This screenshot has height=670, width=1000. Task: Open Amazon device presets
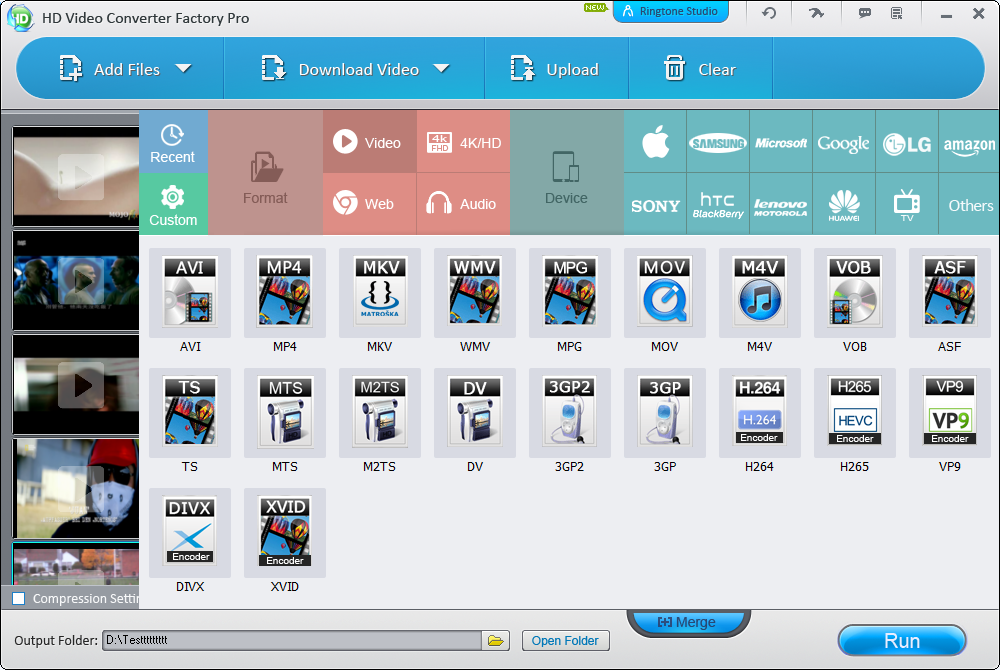click(x=969, y=142)
